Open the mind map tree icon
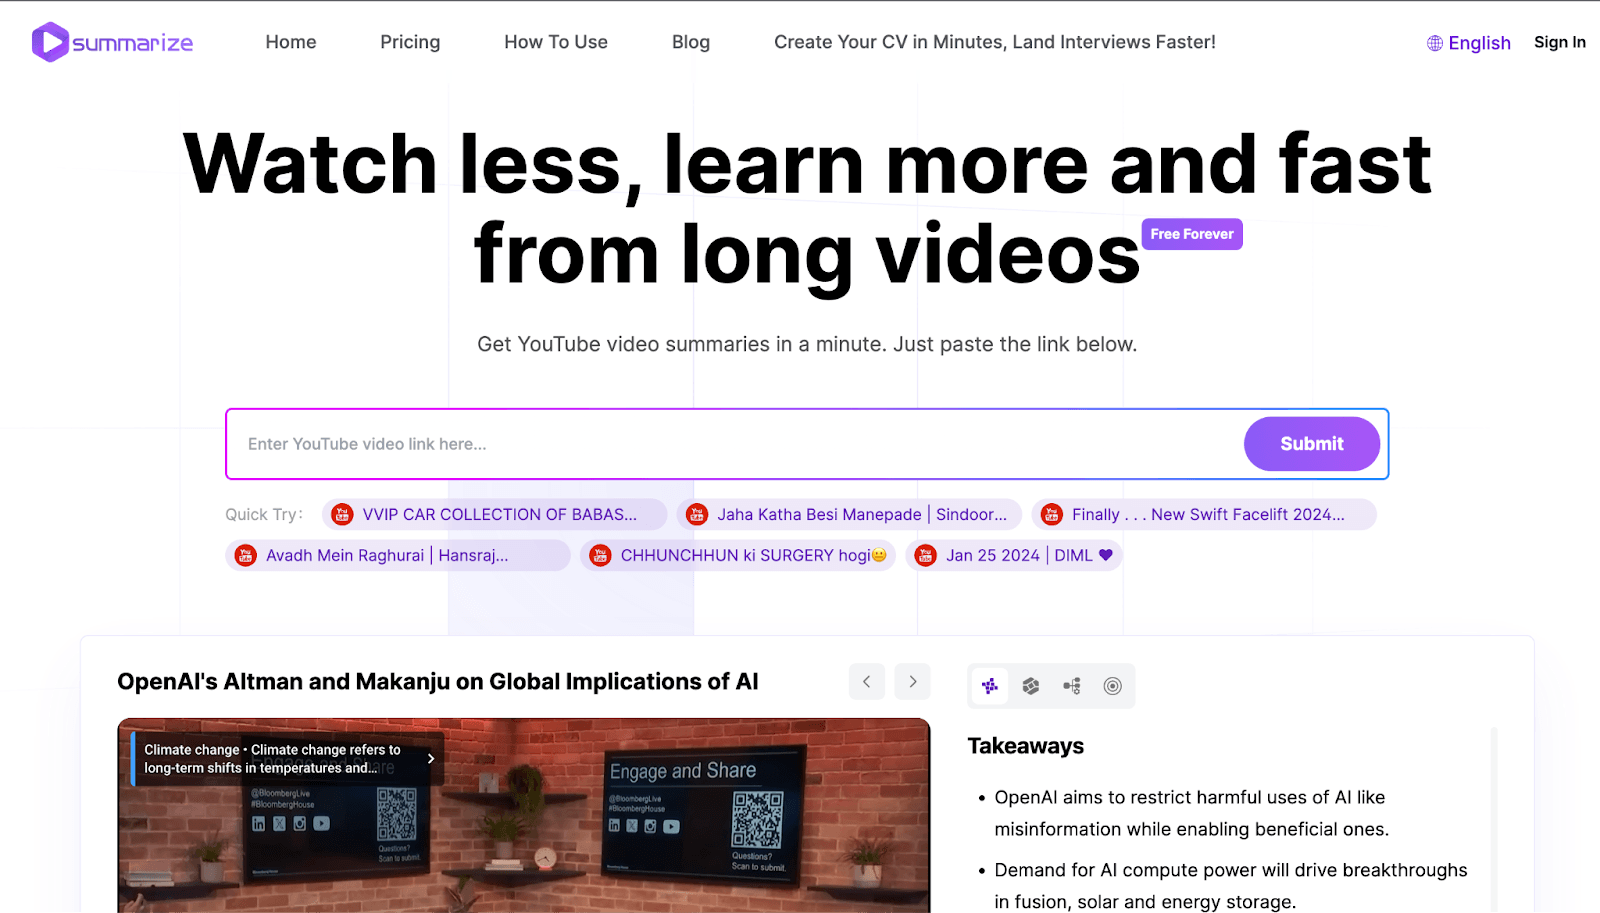 click(1072, 686)
